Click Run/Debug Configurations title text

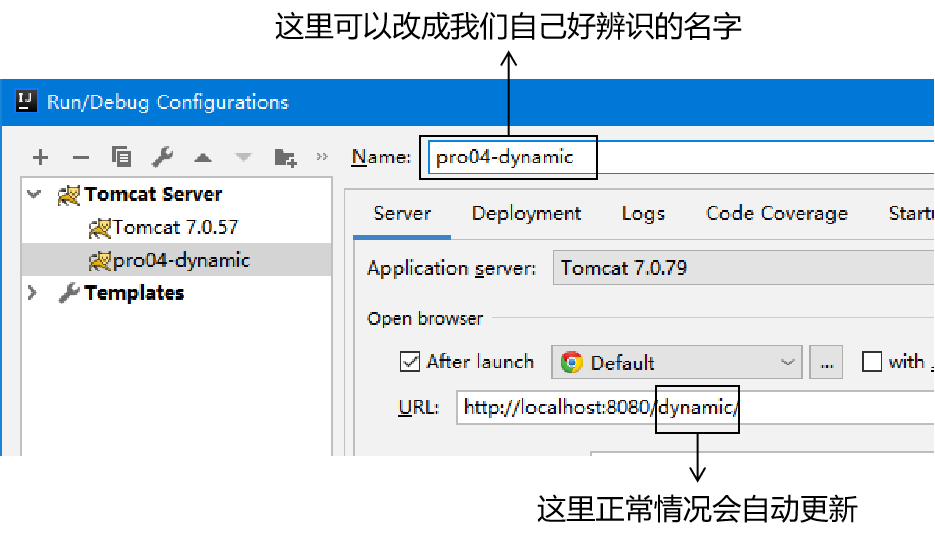168,102
